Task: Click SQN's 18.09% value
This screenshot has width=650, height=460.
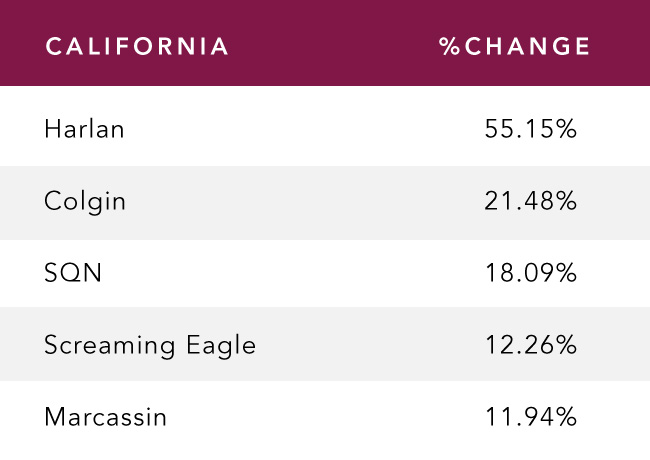Action: [x=531, y=273]
